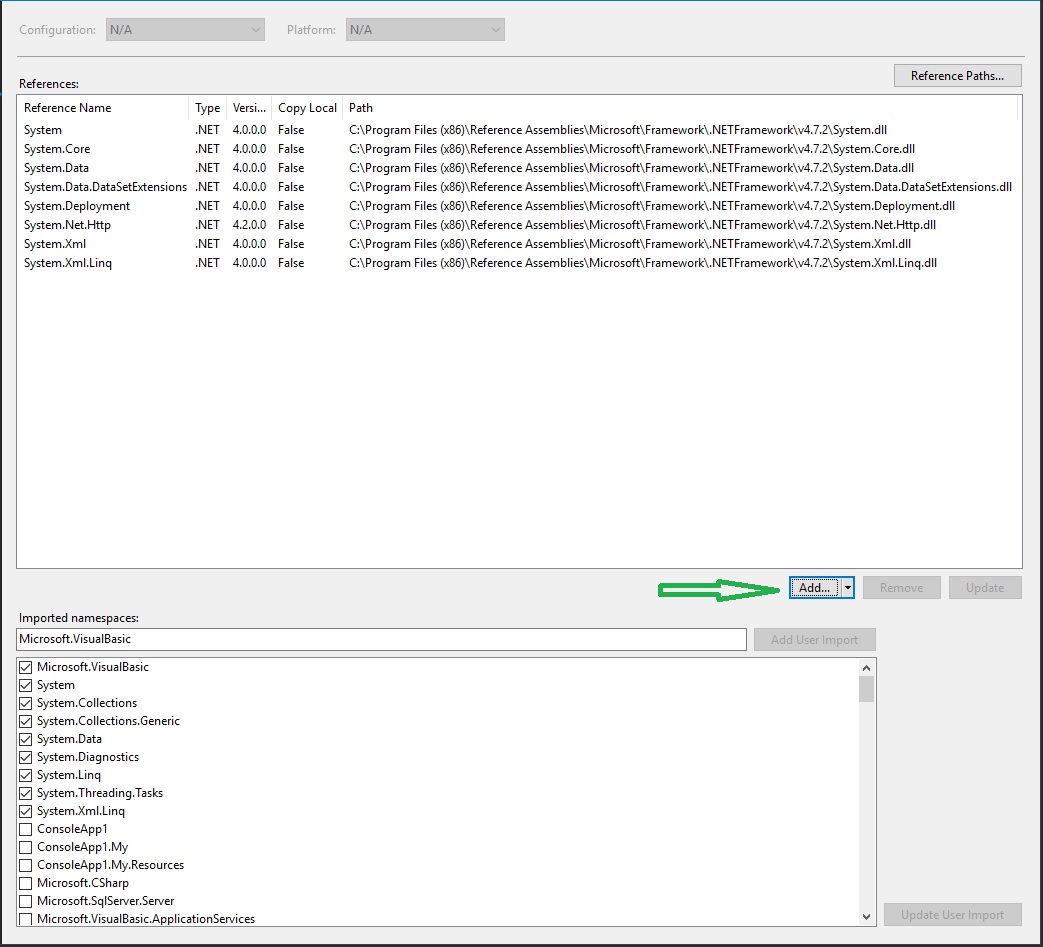Viewport: 1043px width, 947px height.
Task: Uncheck System.Diagnostics namespace
Action: pyautogui.click(x=26, y=757)
